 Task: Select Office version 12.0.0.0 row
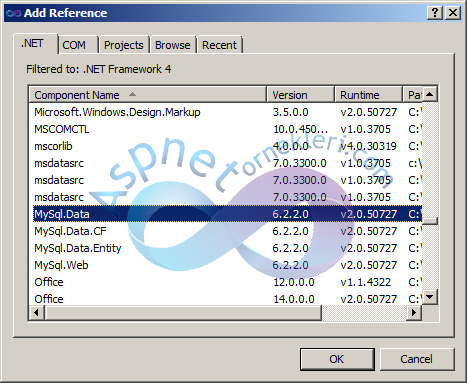(x=225, y=282)
